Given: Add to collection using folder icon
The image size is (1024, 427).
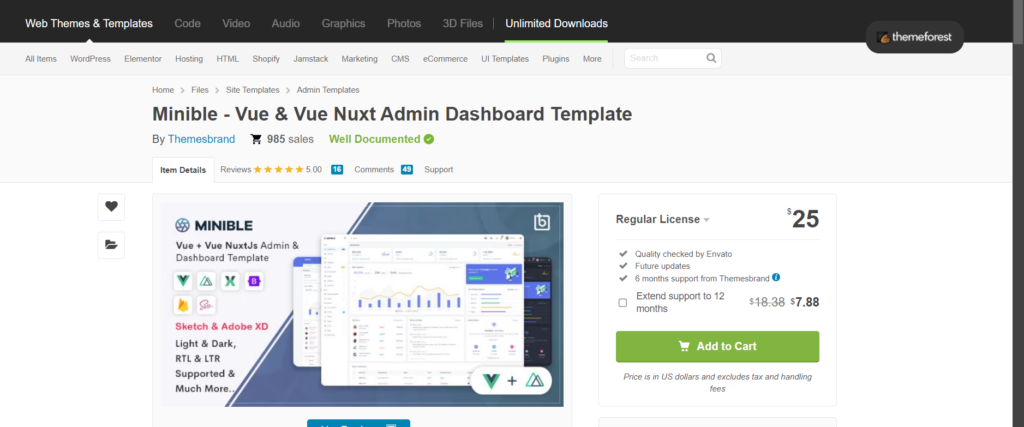Looking at the screenshot, I should (111, 245).
